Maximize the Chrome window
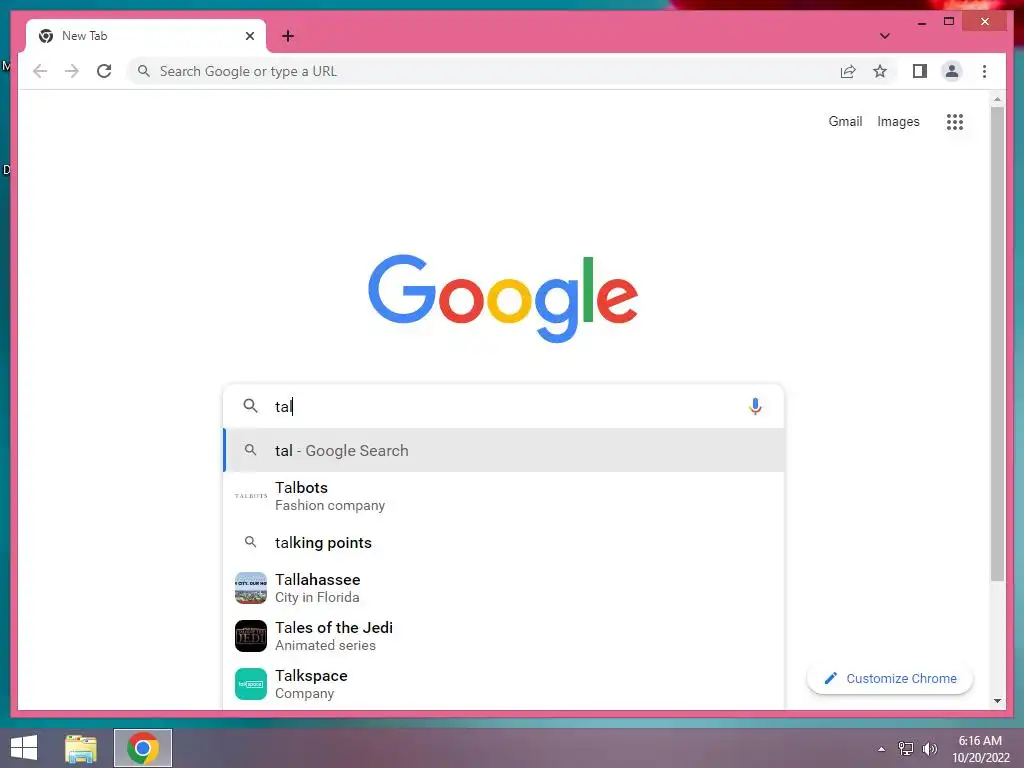 [949, 22]
